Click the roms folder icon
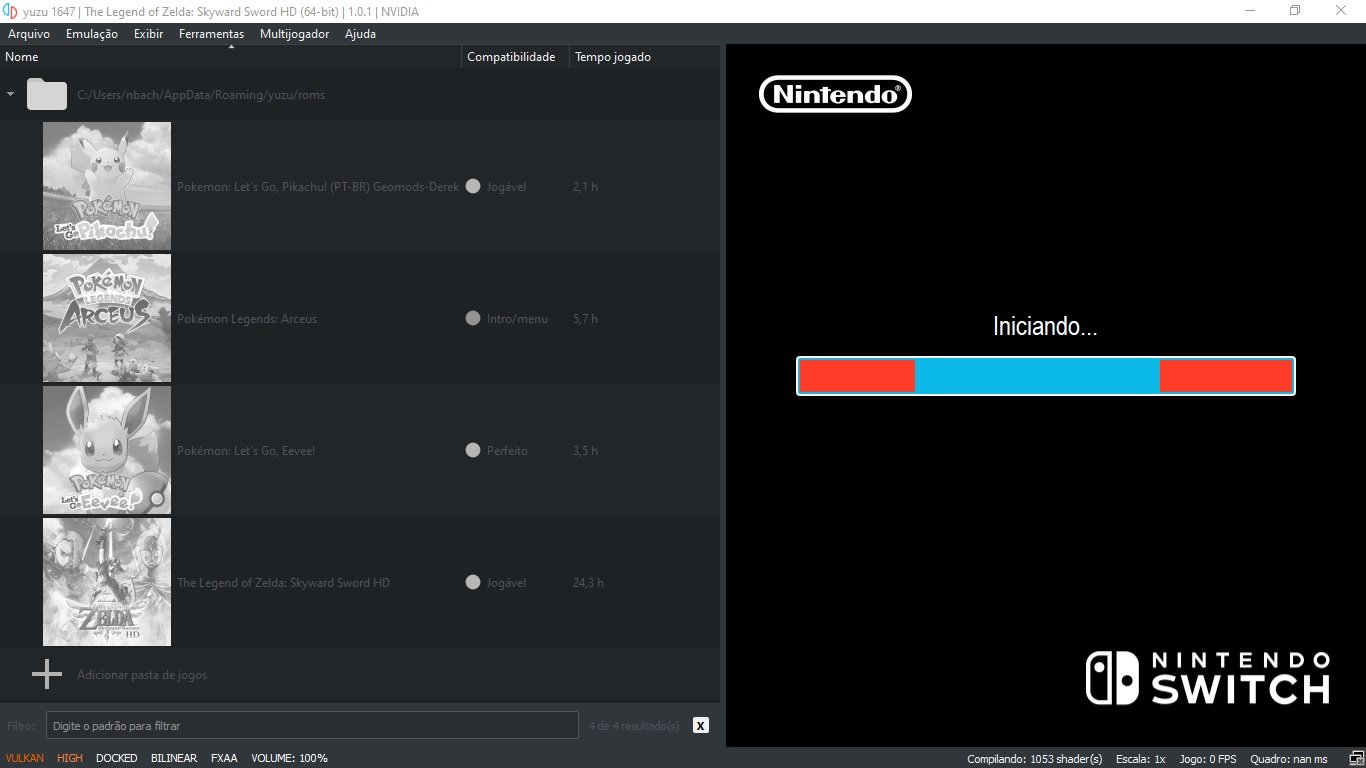Viewport: 1366px width, 768px height. [47, 94]
